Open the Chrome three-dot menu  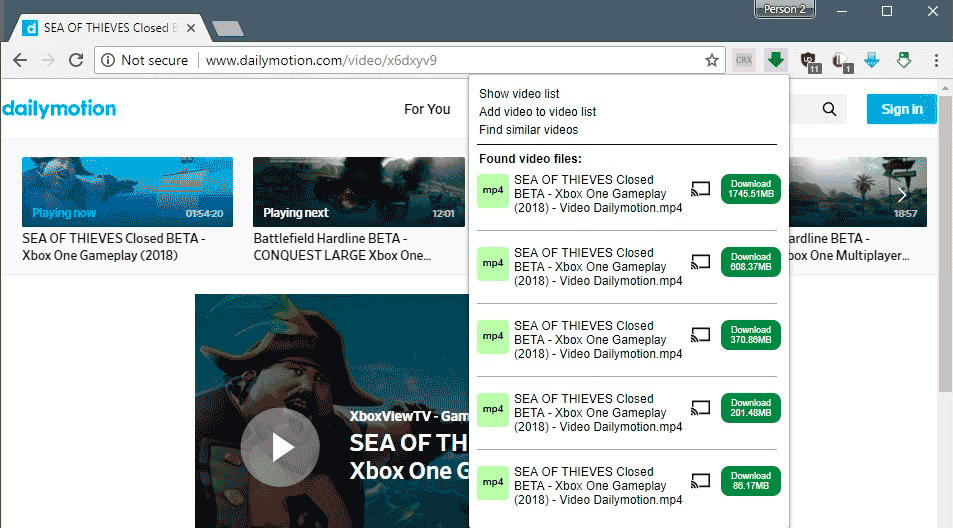(937, 60)
